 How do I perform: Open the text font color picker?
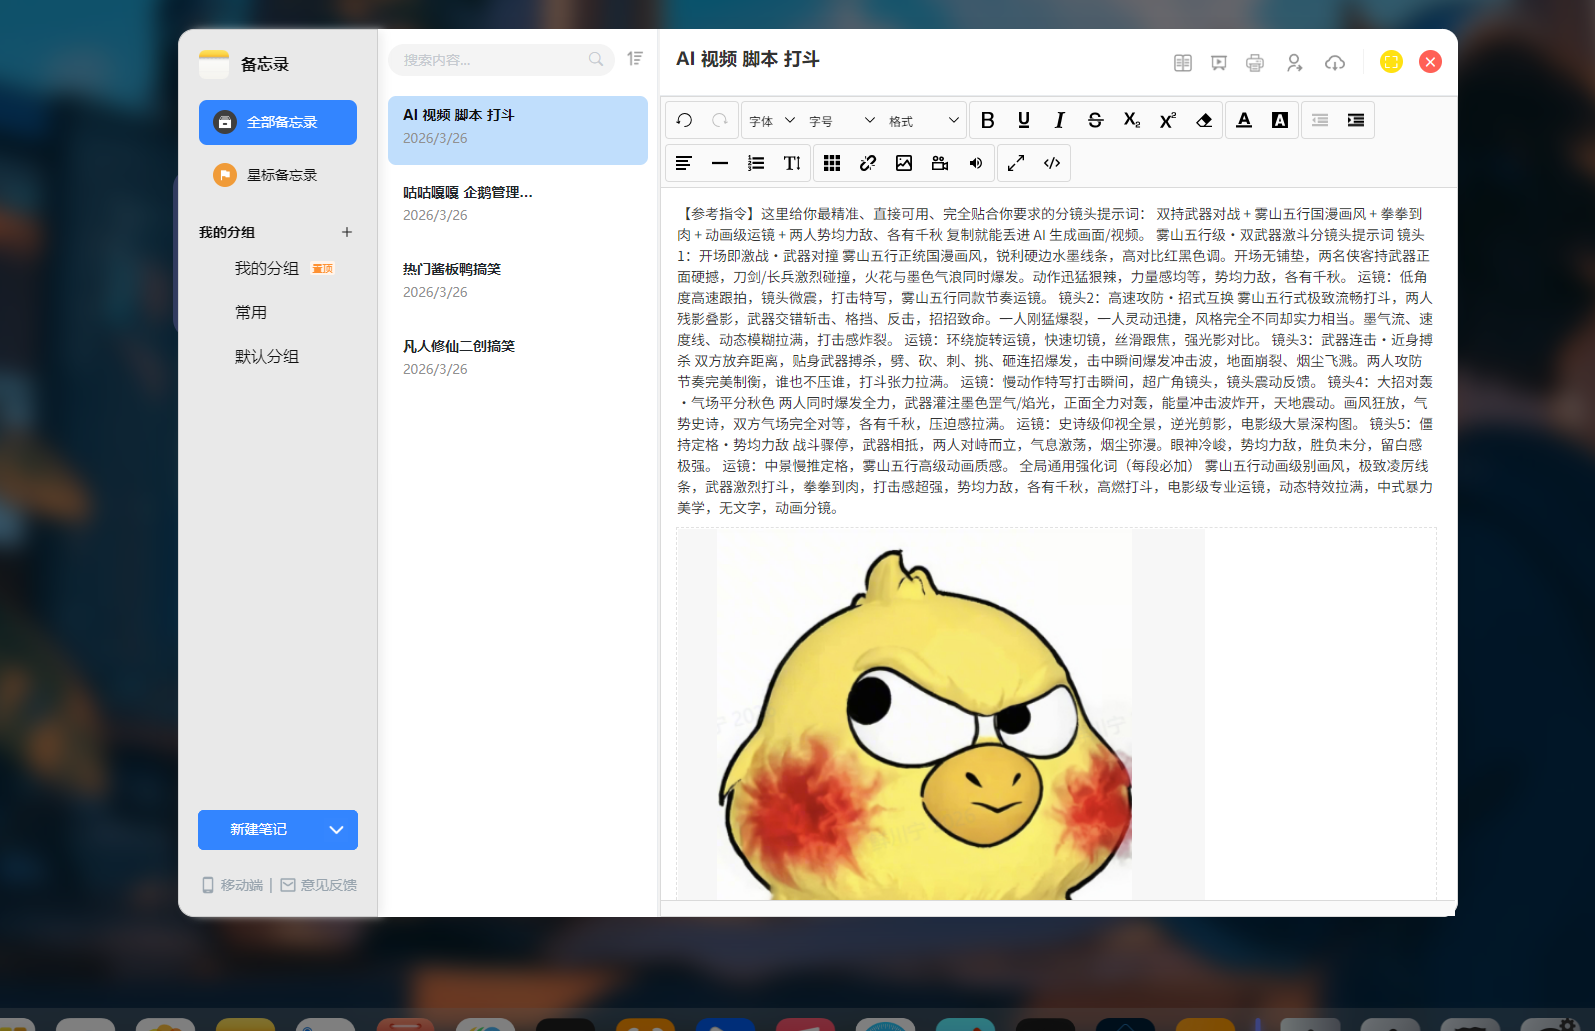1244,120
